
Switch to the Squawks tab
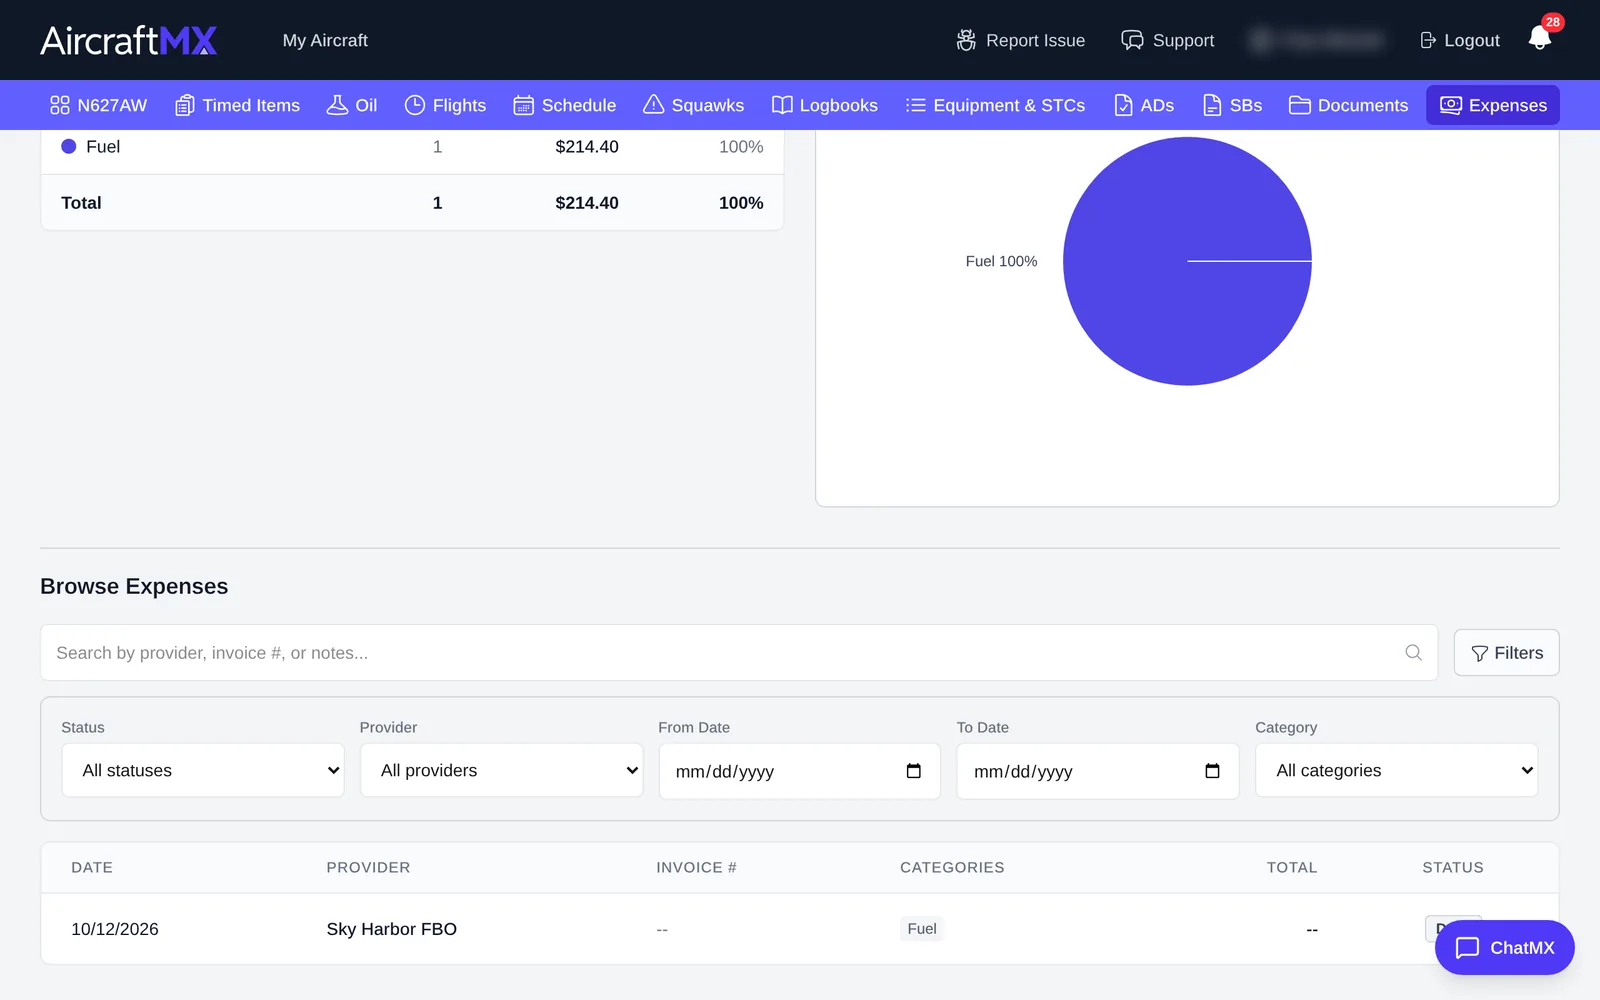[693, 105]
